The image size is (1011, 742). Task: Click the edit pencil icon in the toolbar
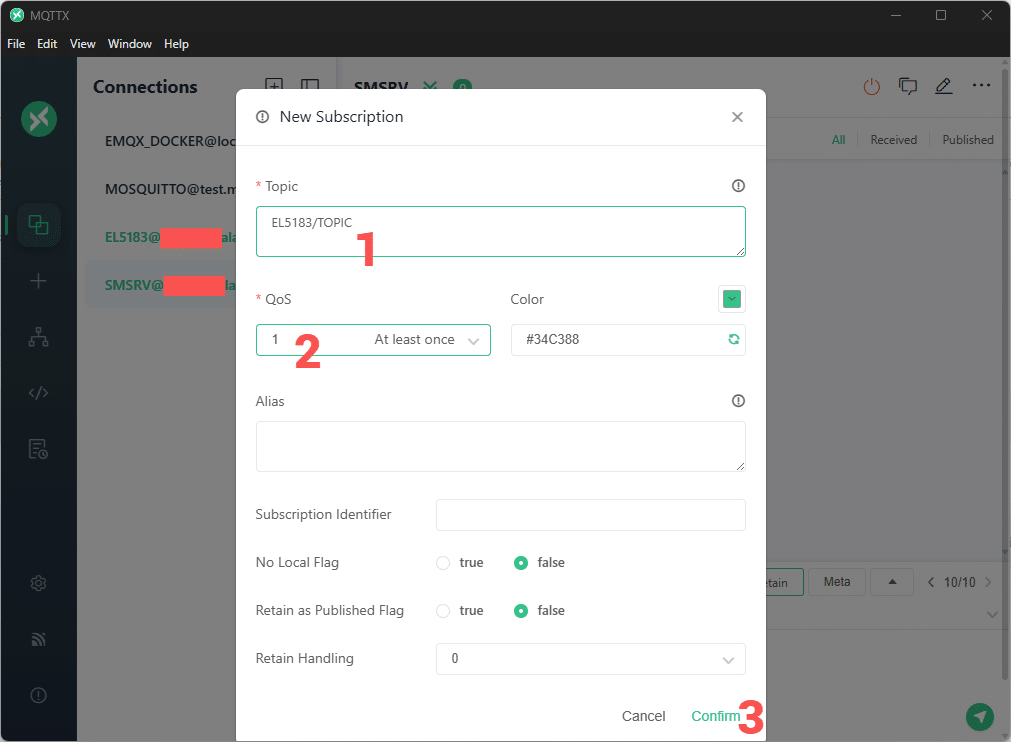(x=943, y=86)
